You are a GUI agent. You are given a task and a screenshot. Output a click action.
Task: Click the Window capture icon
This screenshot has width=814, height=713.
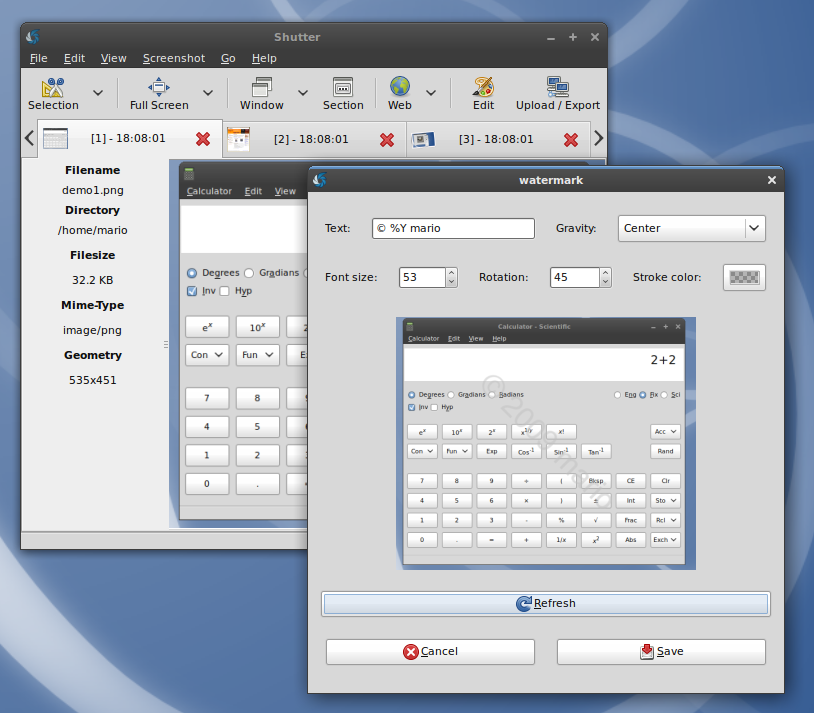point(262,87)
